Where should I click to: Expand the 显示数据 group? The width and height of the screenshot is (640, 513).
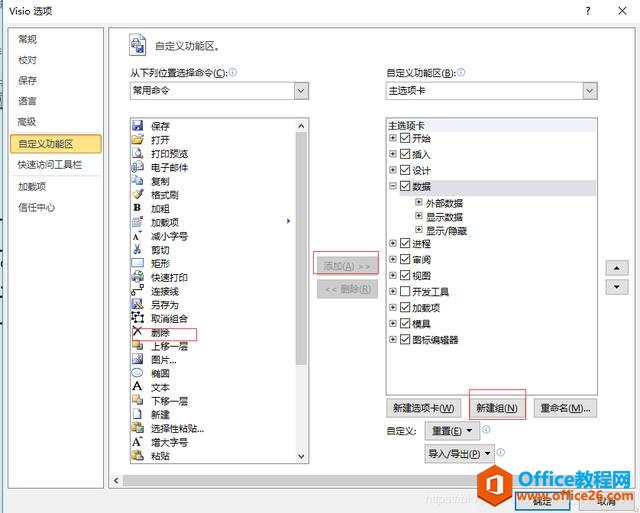[x=419, y=216]
